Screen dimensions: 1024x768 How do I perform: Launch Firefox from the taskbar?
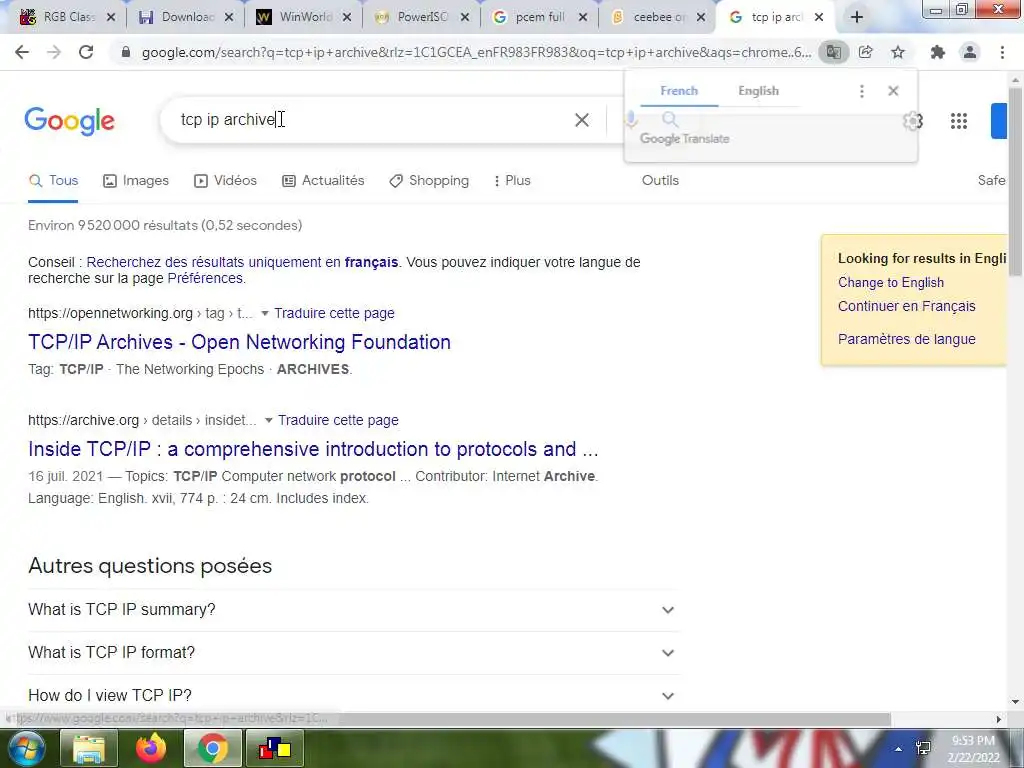151,748
